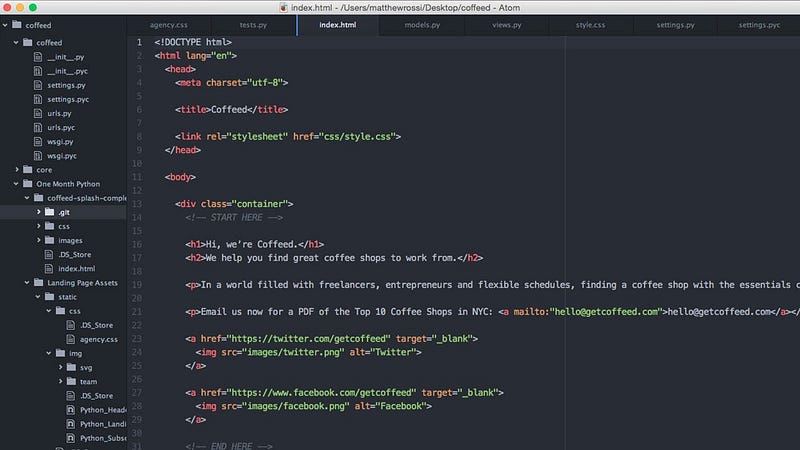Click the root coffeed folder icon

tap(17, 24)
